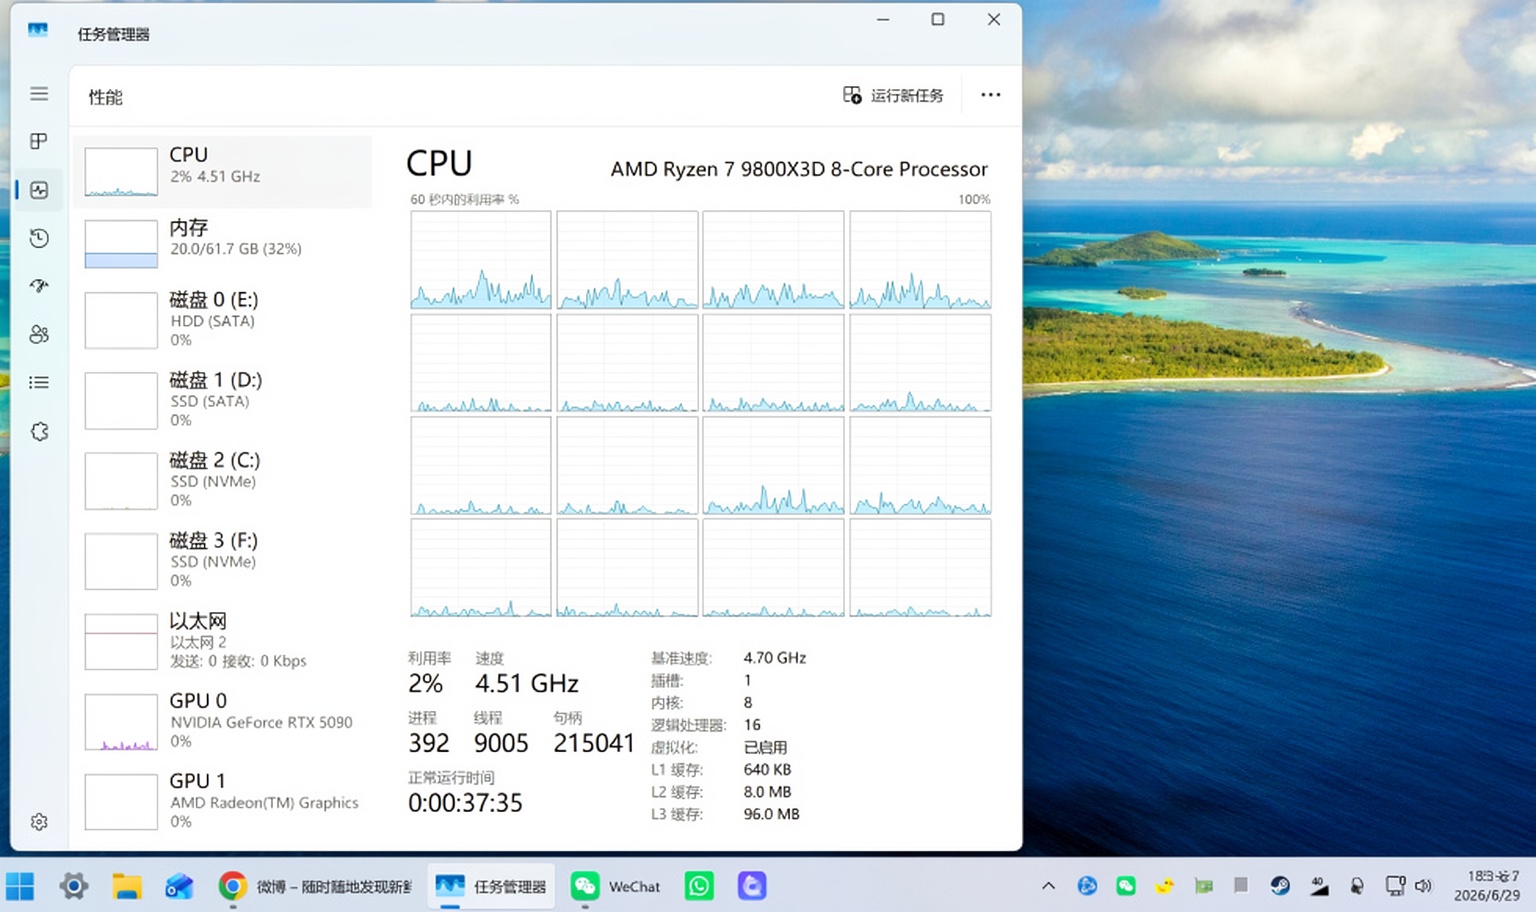
Task: Expand the hidden tray icons chevron
Action: coord(1048,886)
